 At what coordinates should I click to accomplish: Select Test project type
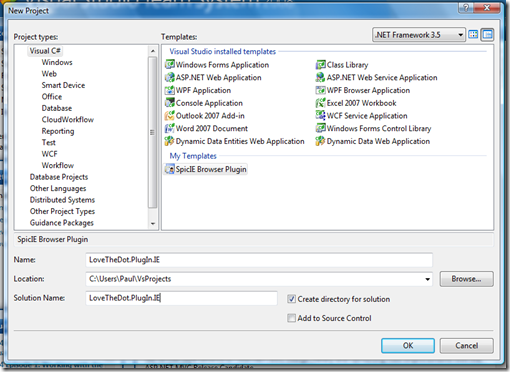coord(48,142)
